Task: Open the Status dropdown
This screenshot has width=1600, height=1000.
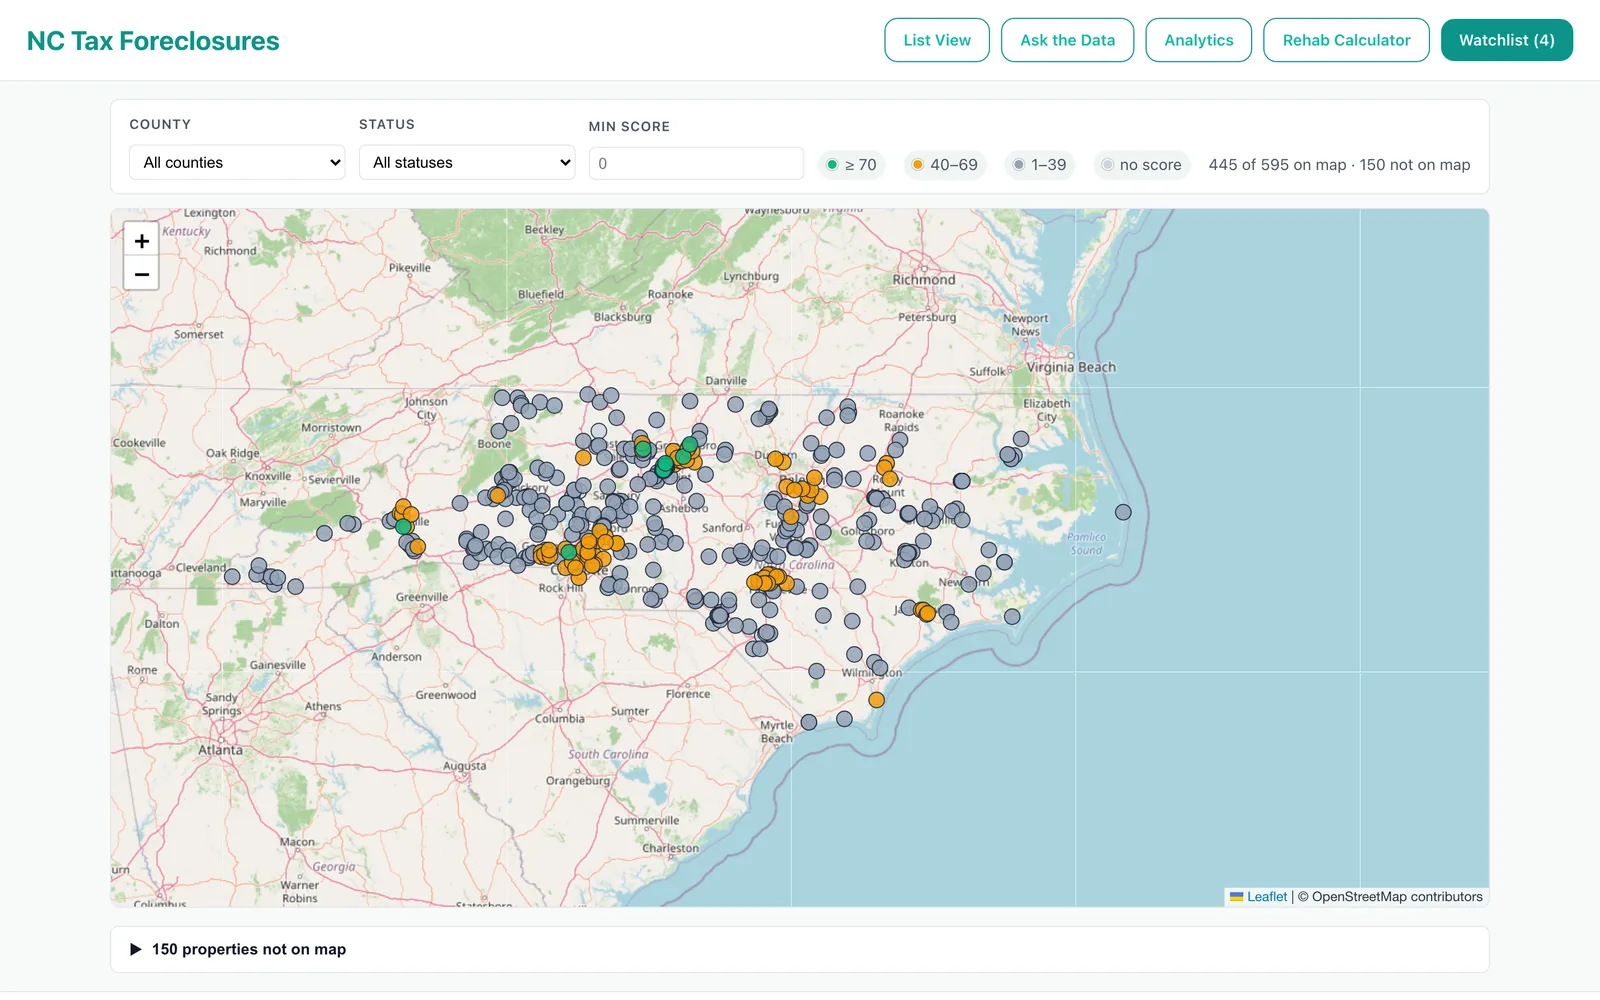Action: coord(467,162)
